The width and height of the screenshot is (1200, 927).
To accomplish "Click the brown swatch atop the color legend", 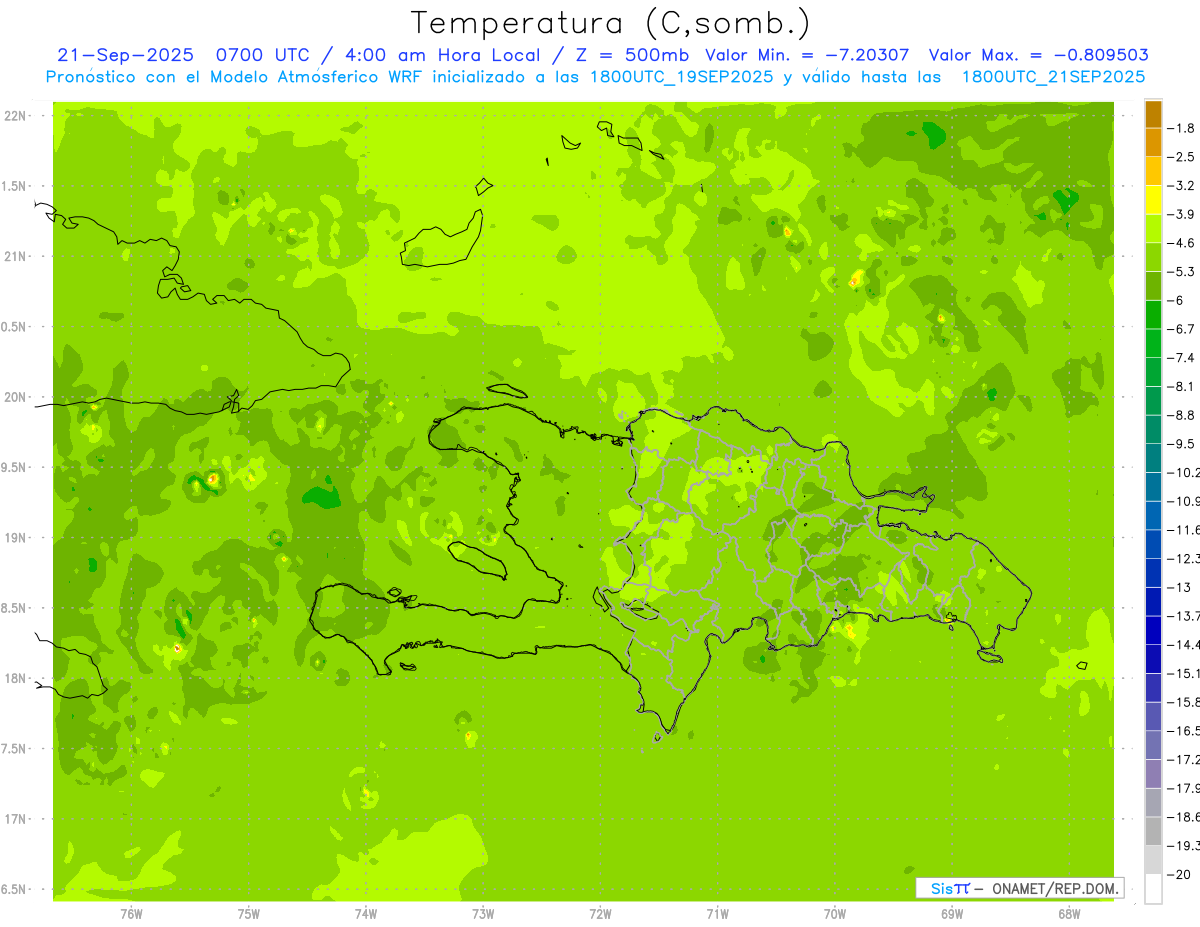I will (x=1153, y=114).
